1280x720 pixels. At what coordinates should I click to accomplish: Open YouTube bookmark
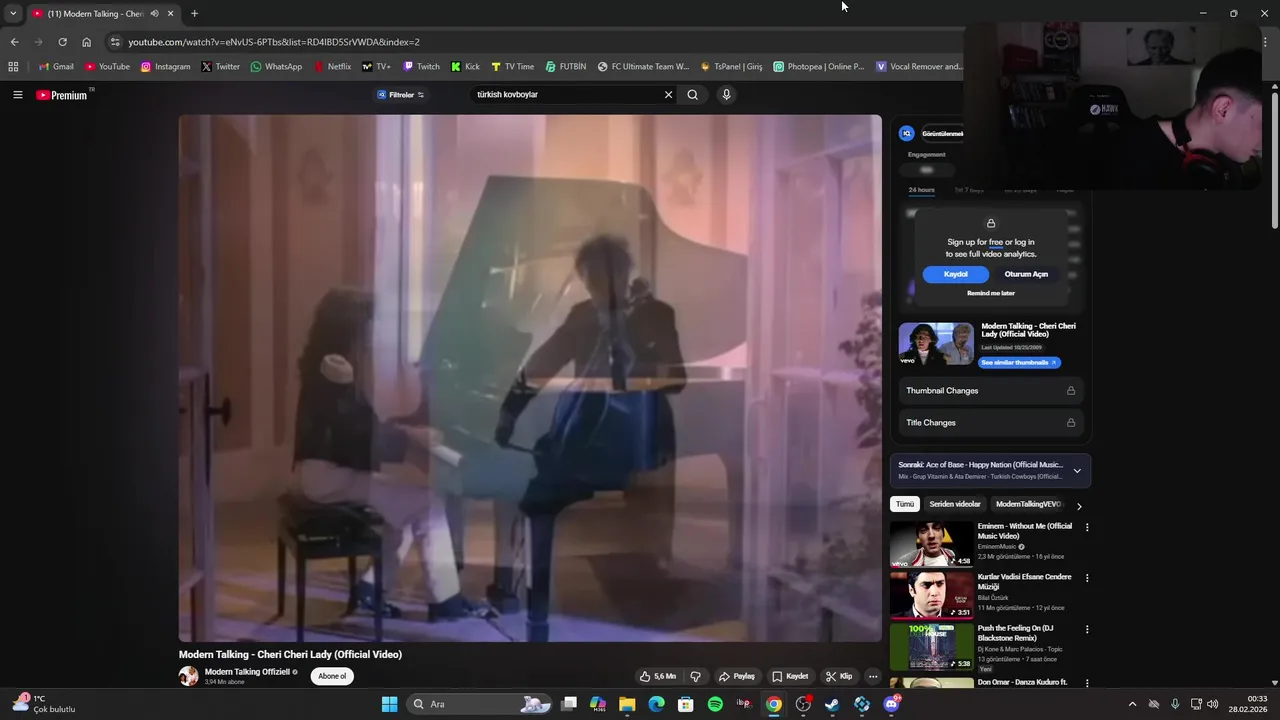(107, 66)
